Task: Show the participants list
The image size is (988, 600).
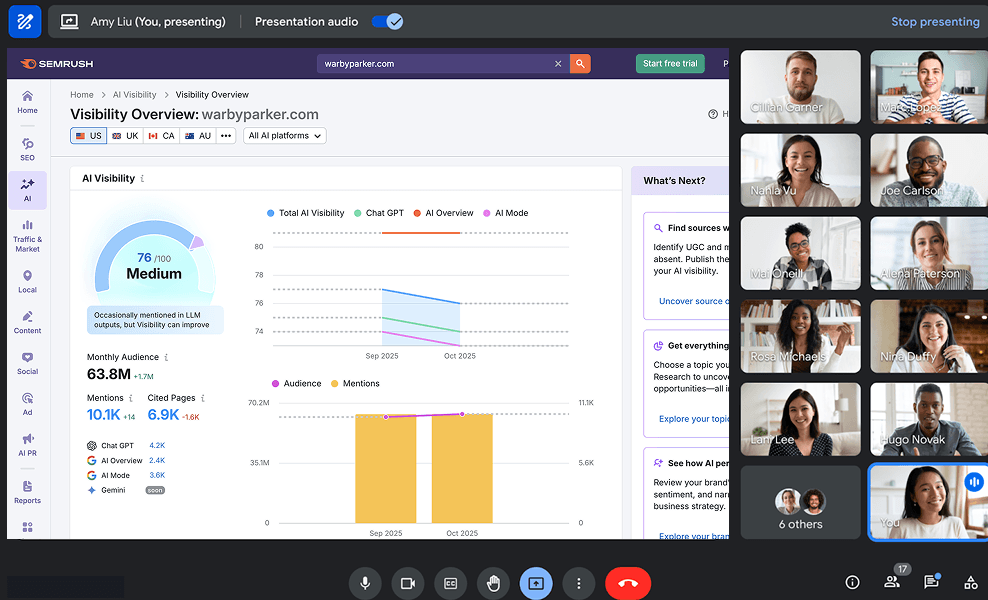Action: pos(891,582)
